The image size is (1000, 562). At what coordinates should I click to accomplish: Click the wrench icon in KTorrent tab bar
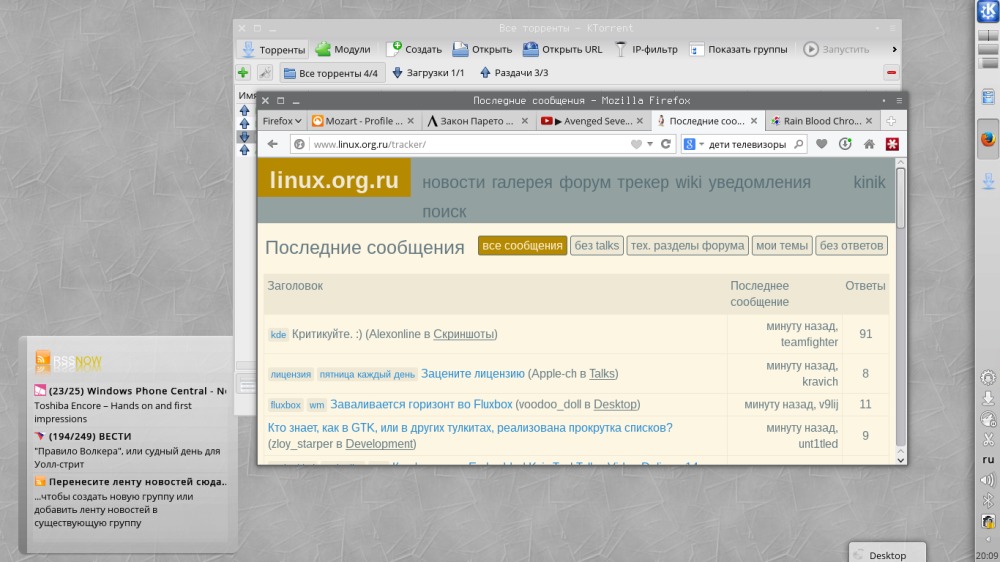pyautogui.click(x=265, y=73)
